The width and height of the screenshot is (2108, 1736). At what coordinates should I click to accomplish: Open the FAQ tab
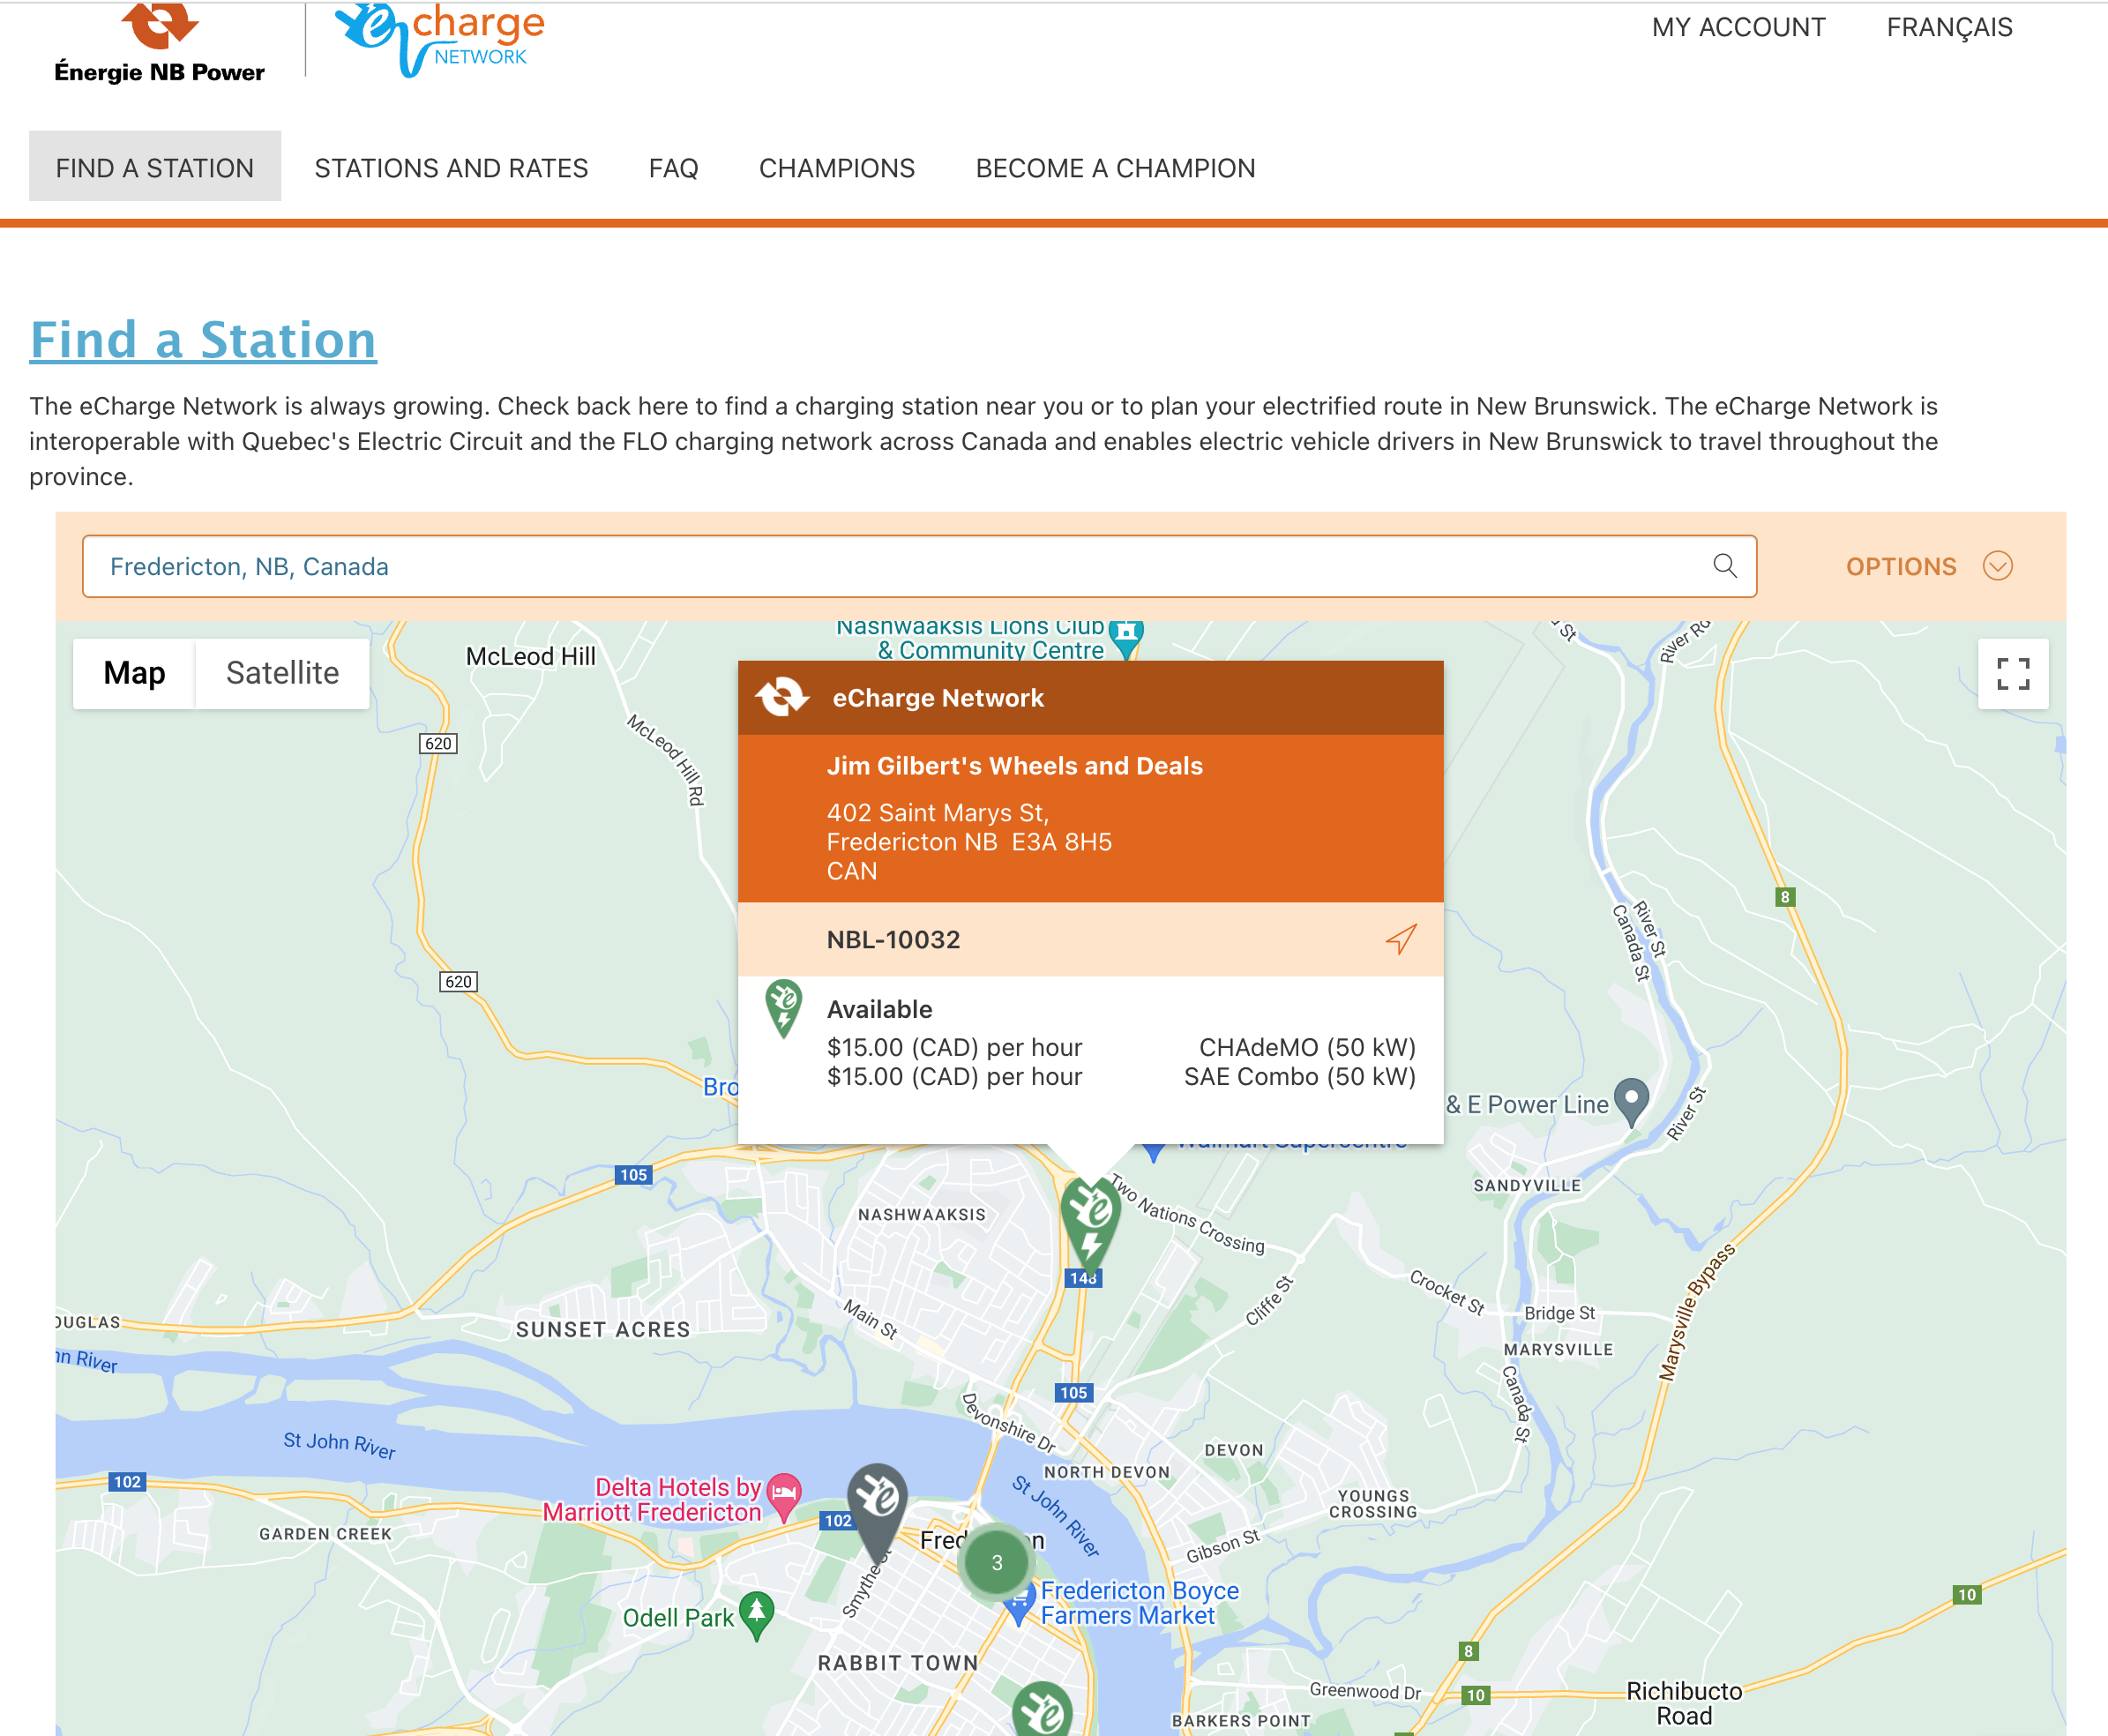tap(673, 168)
